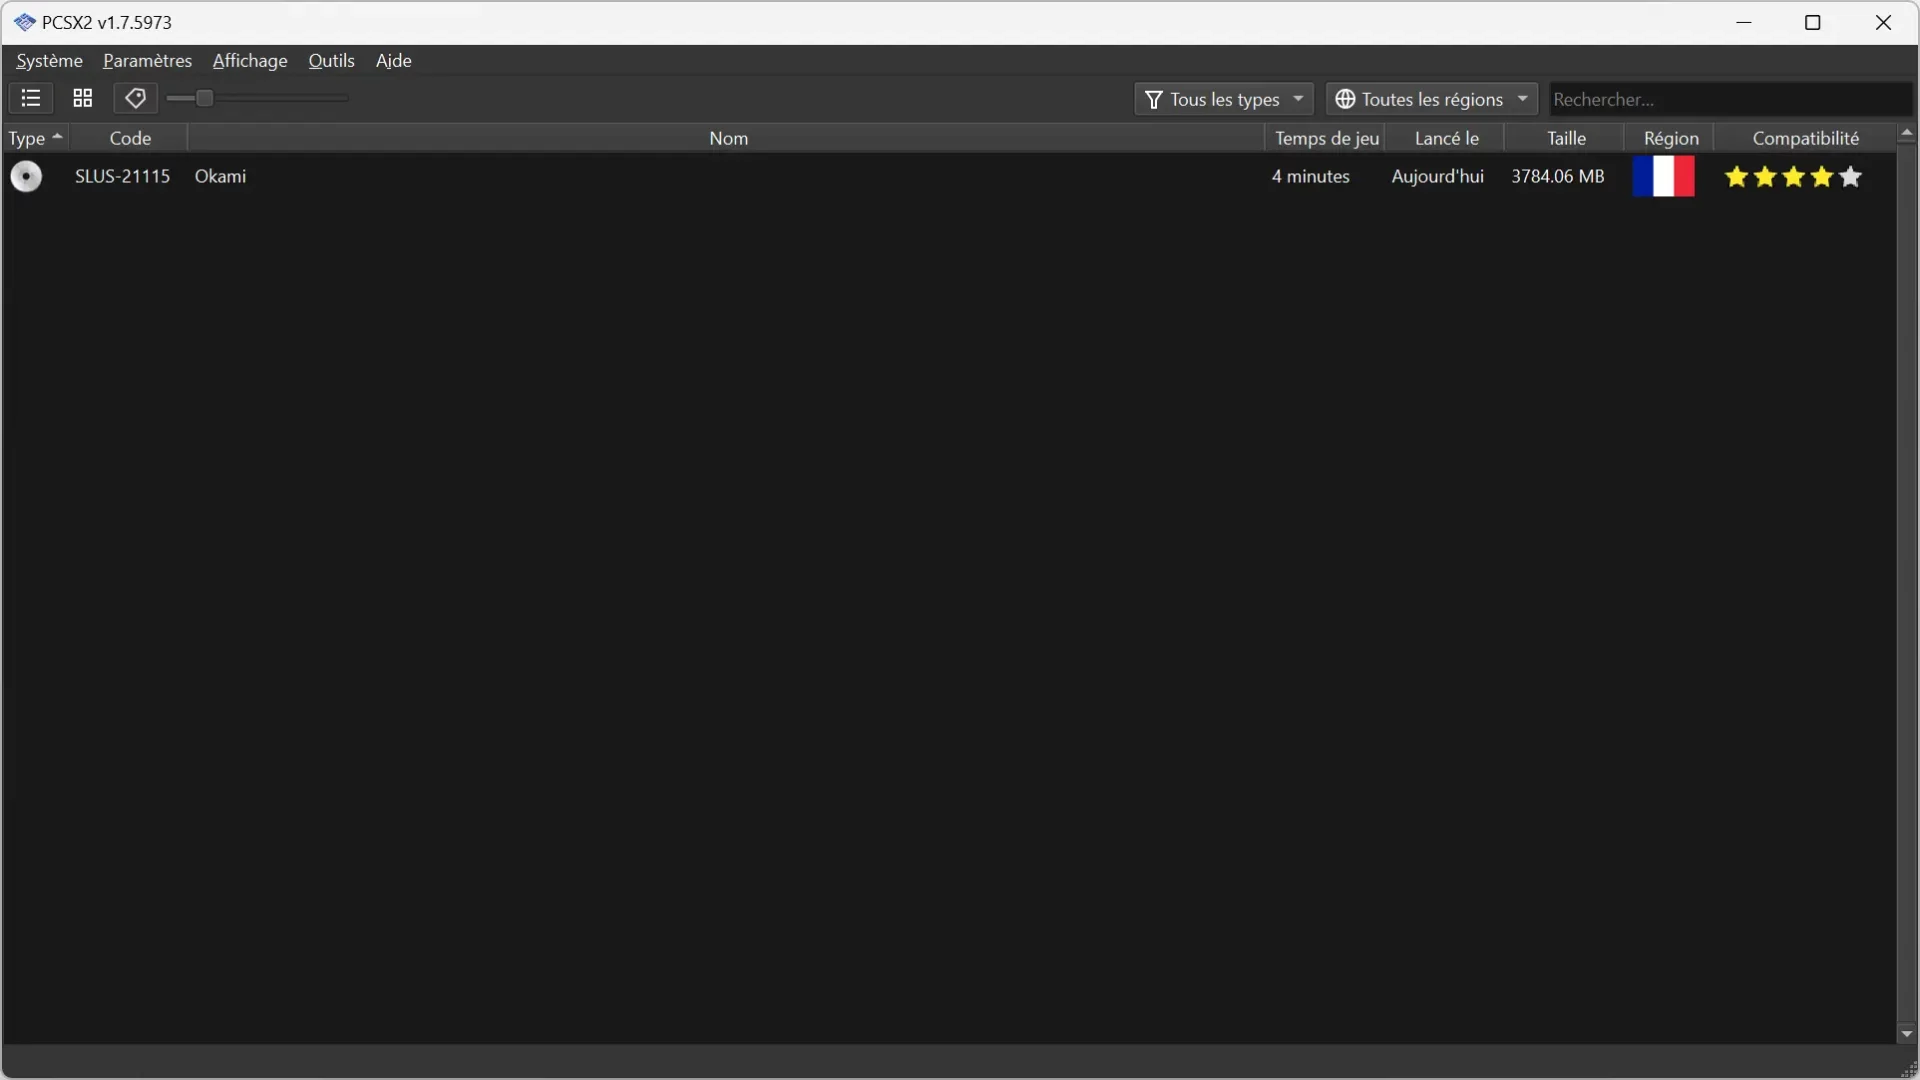1920x1080 pixels.
Task: Select the Okami game name
Action: click(x=220, y=176)
